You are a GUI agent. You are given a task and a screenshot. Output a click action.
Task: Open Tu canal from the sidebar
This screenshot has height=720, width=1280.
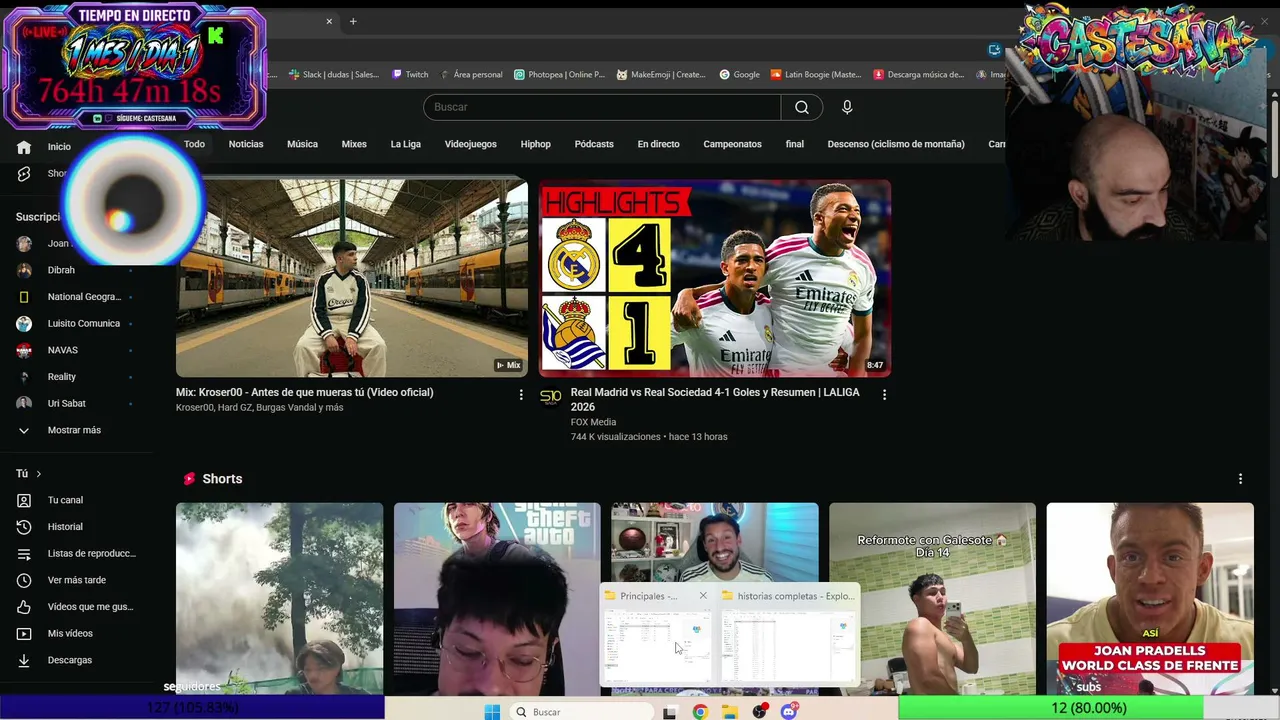pos(65,500)
